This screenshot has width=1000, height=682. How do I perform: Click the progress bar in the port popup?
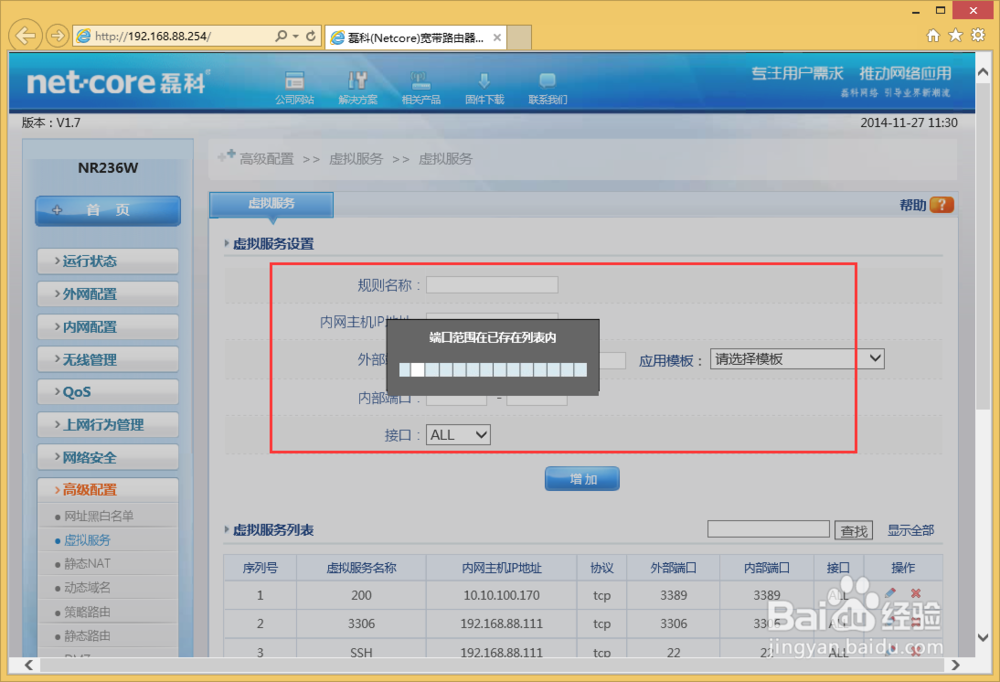(492, 369)
